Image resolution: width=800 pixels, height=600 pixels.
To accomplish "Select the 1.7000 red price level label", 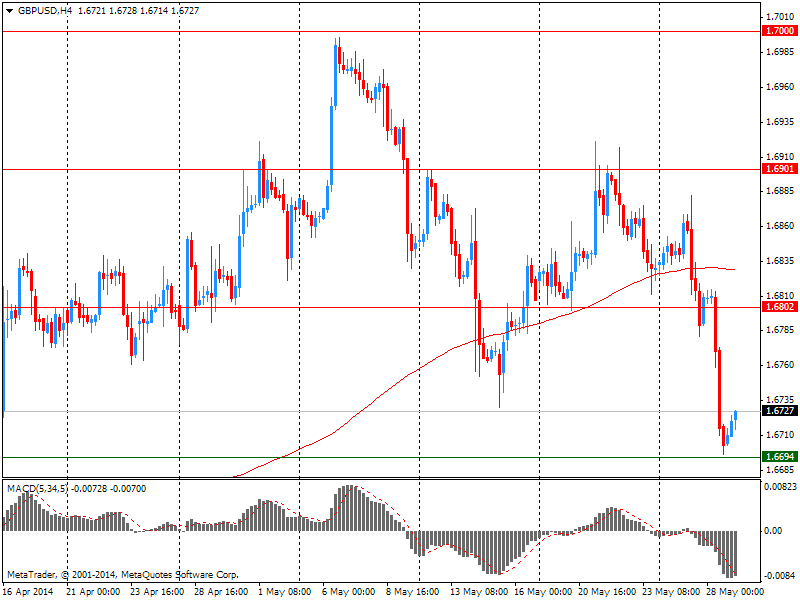I will coord(780,31).
